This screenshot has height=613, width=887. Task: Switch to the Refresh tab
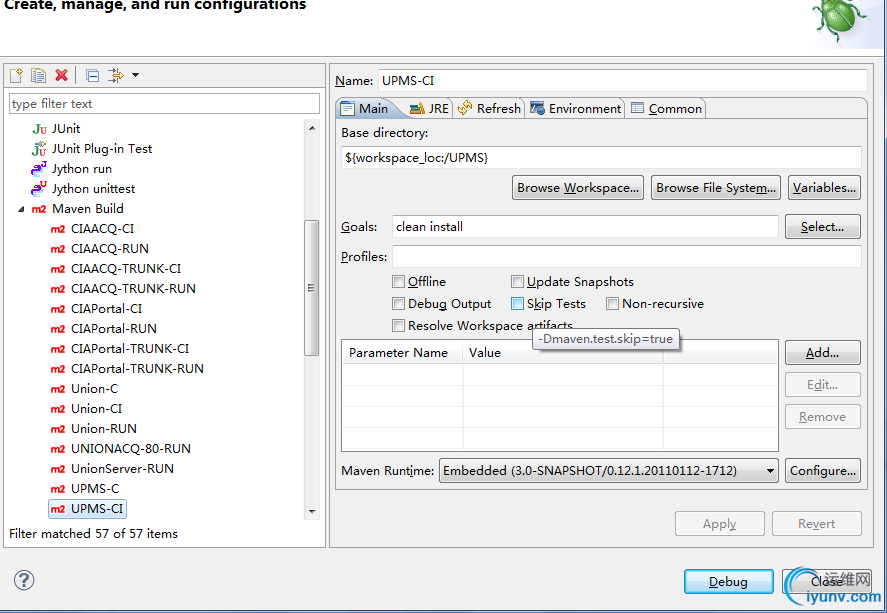(489, 109)
